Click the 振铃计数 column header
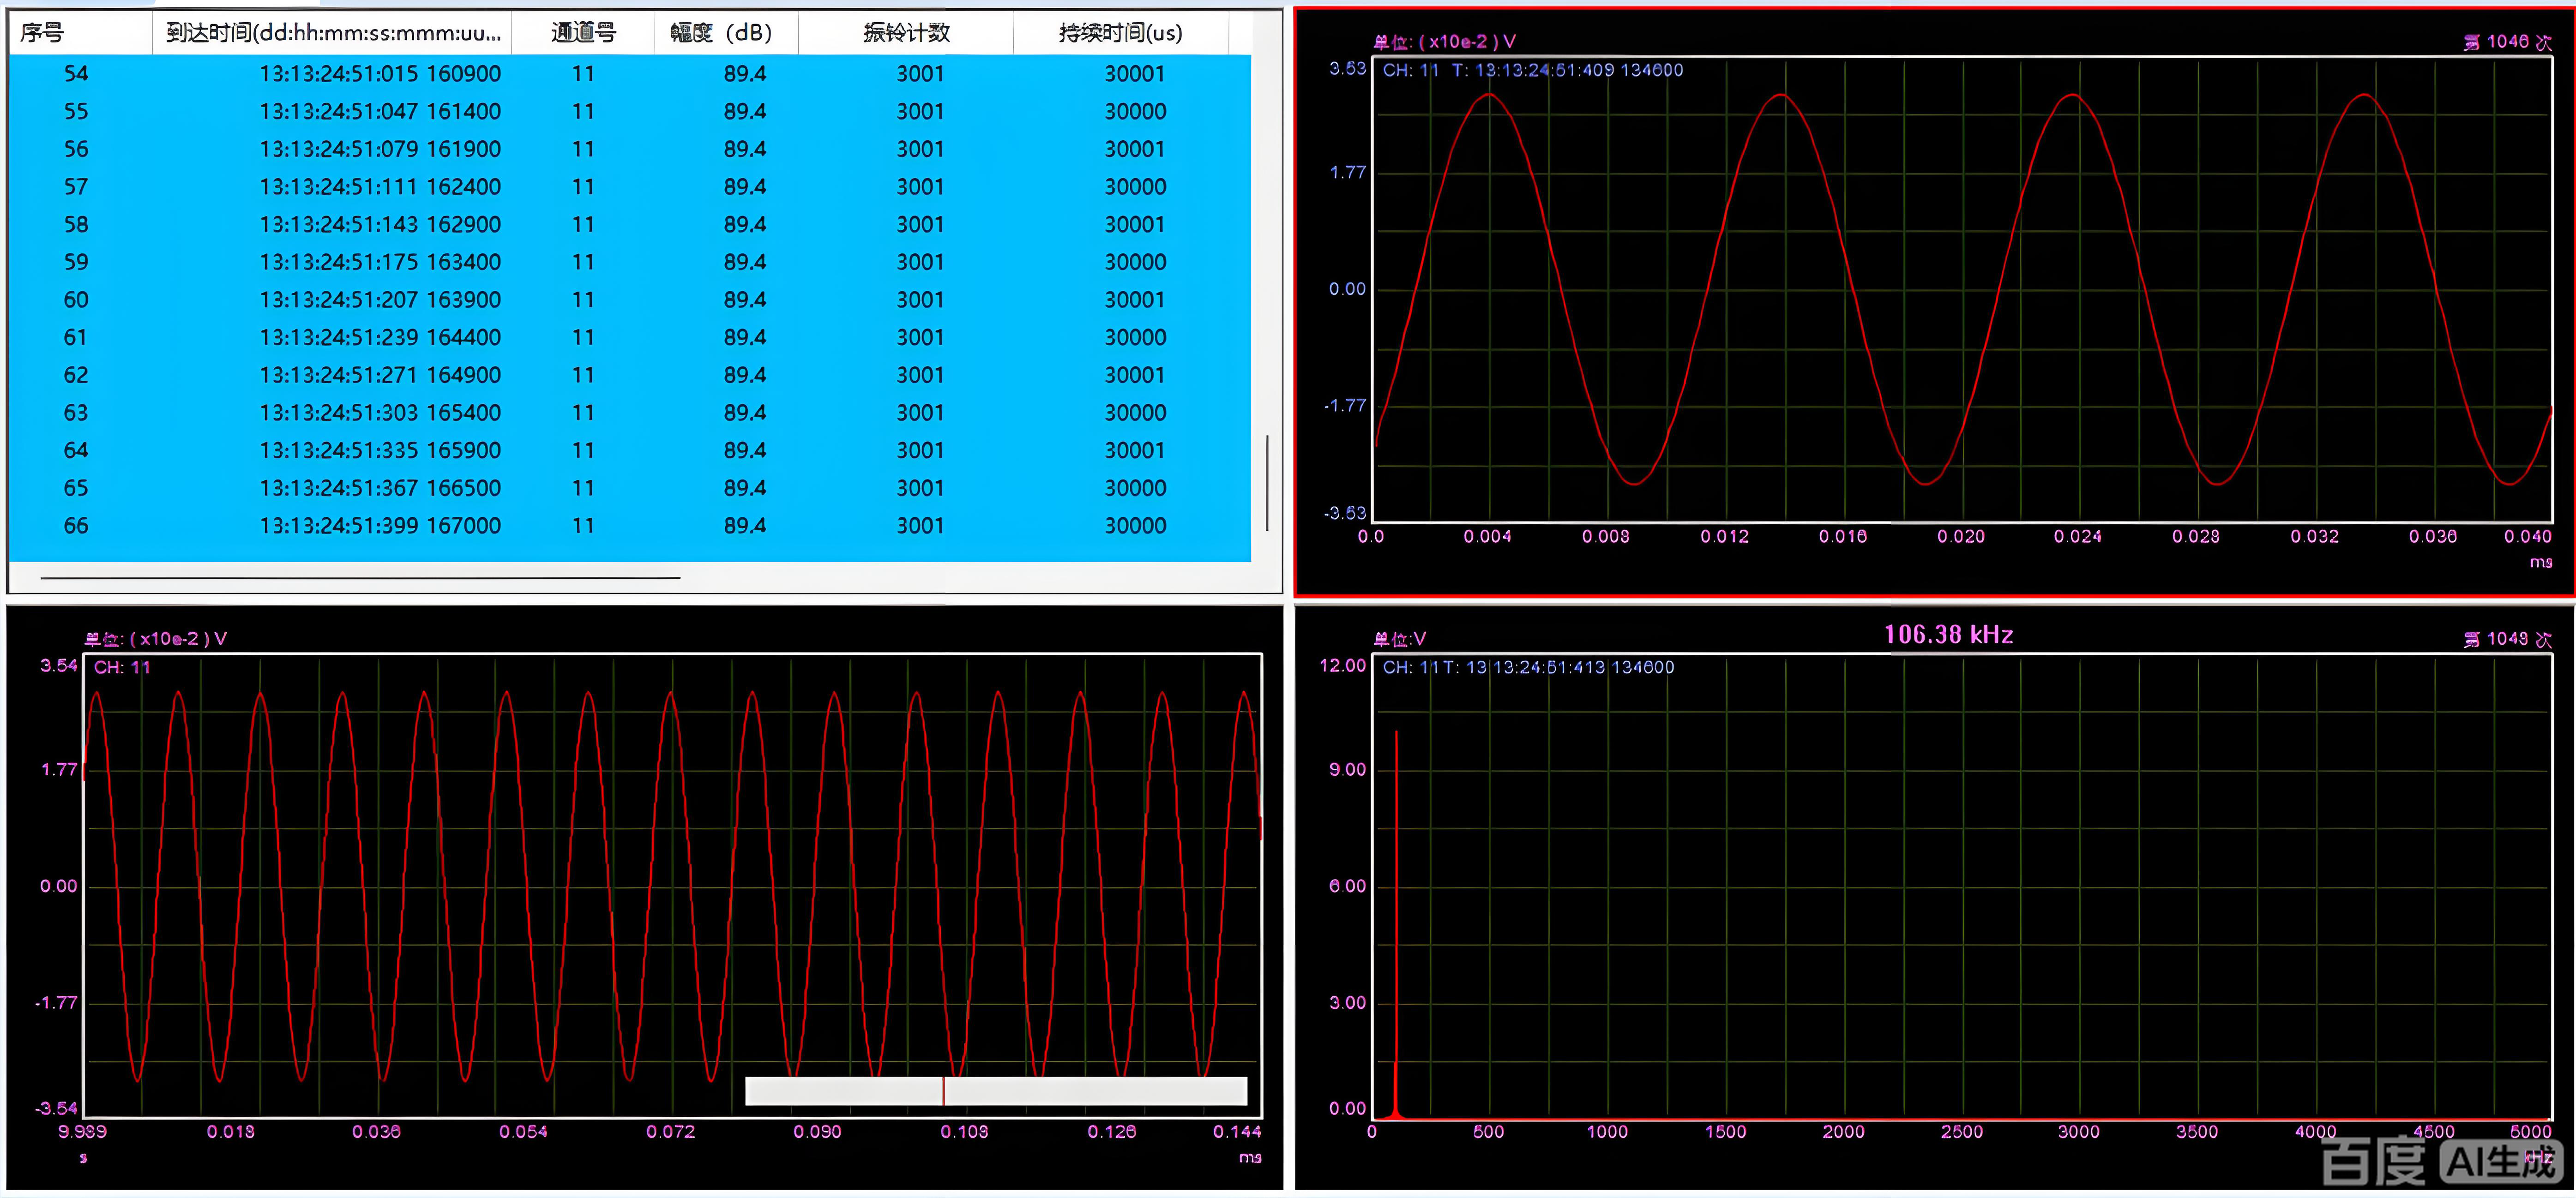The image size is (2576, 1198). 906,33
